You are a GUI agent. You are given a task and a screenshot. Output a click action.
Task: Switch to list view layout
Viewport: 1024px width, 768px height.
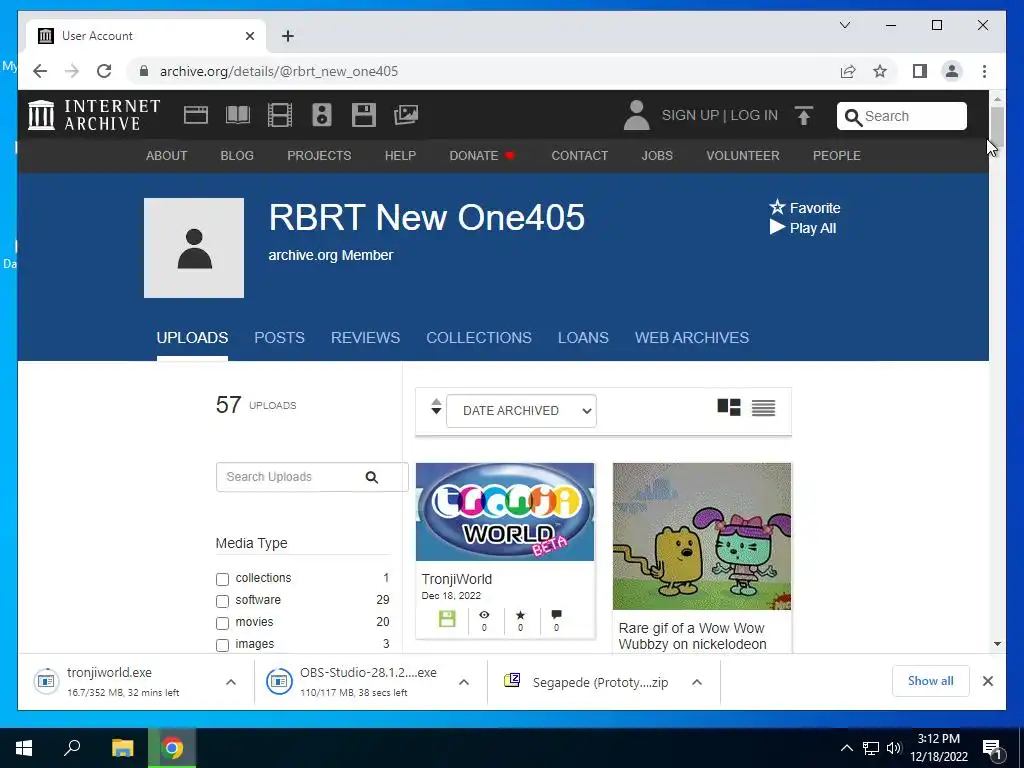[763, 408]
